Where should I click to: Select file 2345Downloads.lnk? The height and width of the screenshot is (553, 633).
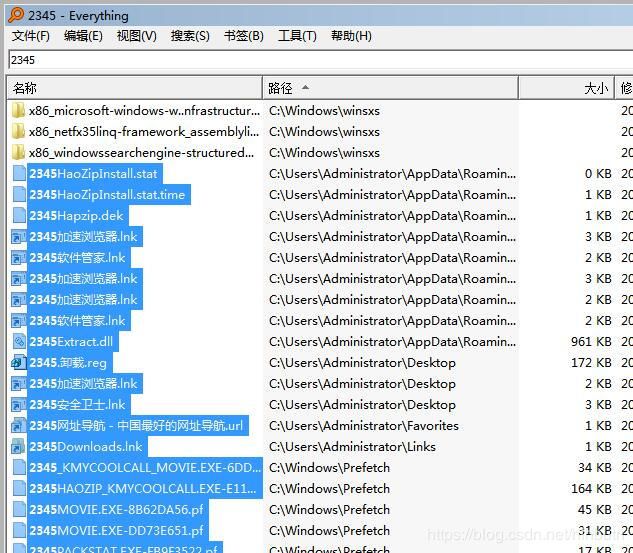86,446
